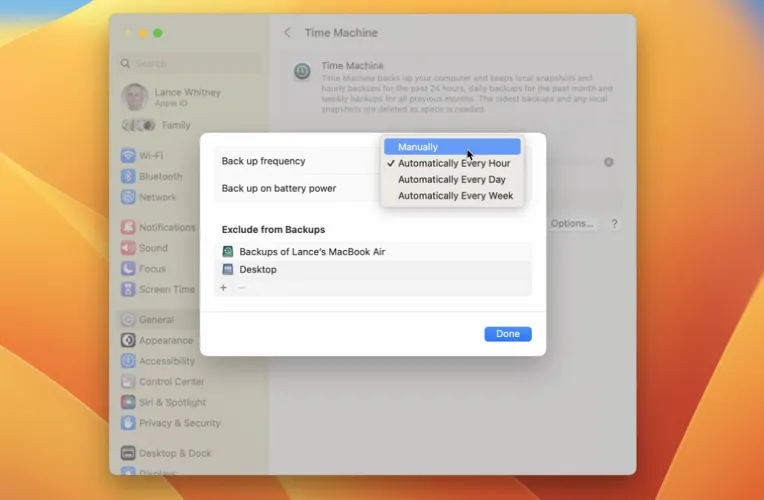Click the Options button
Screen dimensions: 764x500
[x=572, y=224]
